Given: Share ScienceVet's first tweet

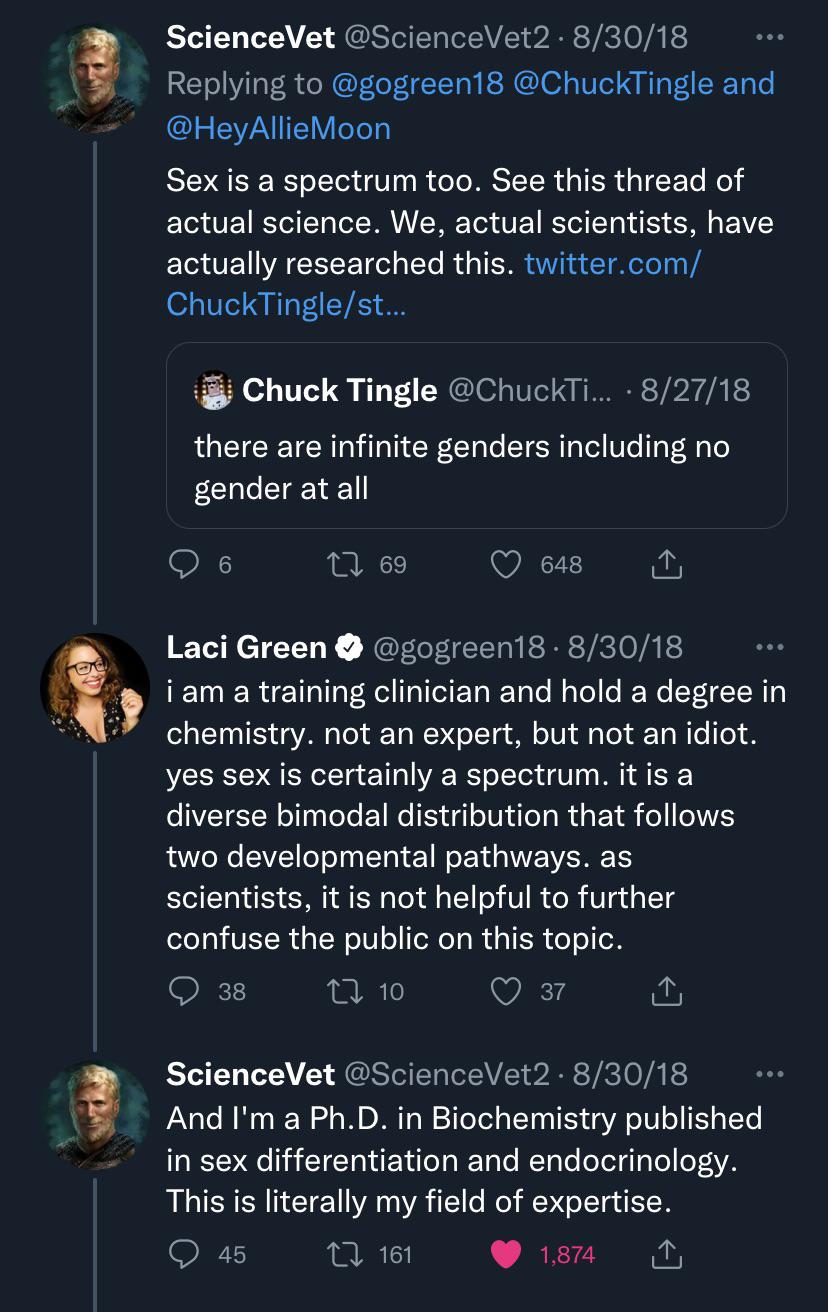Looking at the screenshot, I should 666,565.
